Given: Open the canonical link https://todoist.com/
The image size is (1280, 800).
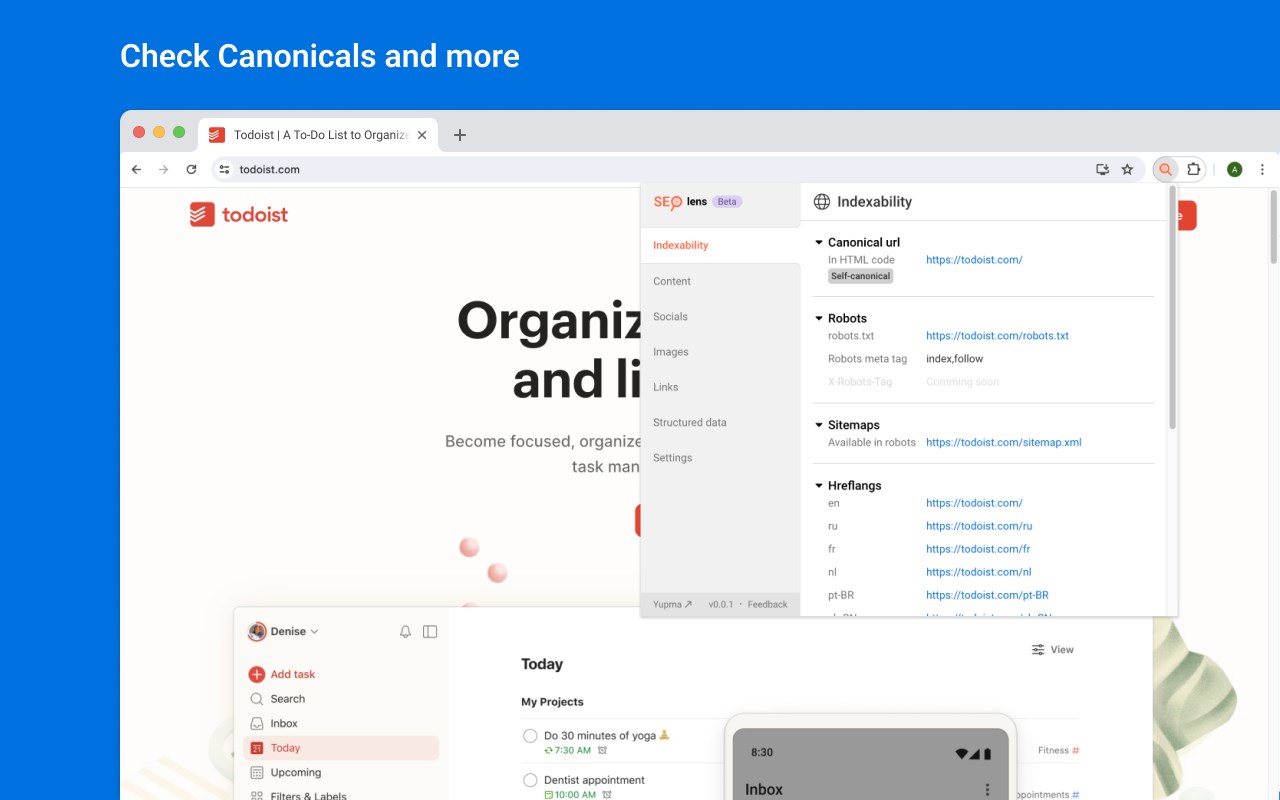Looking at the screenshot, I should pyautogui.click(x=974, y=260).
